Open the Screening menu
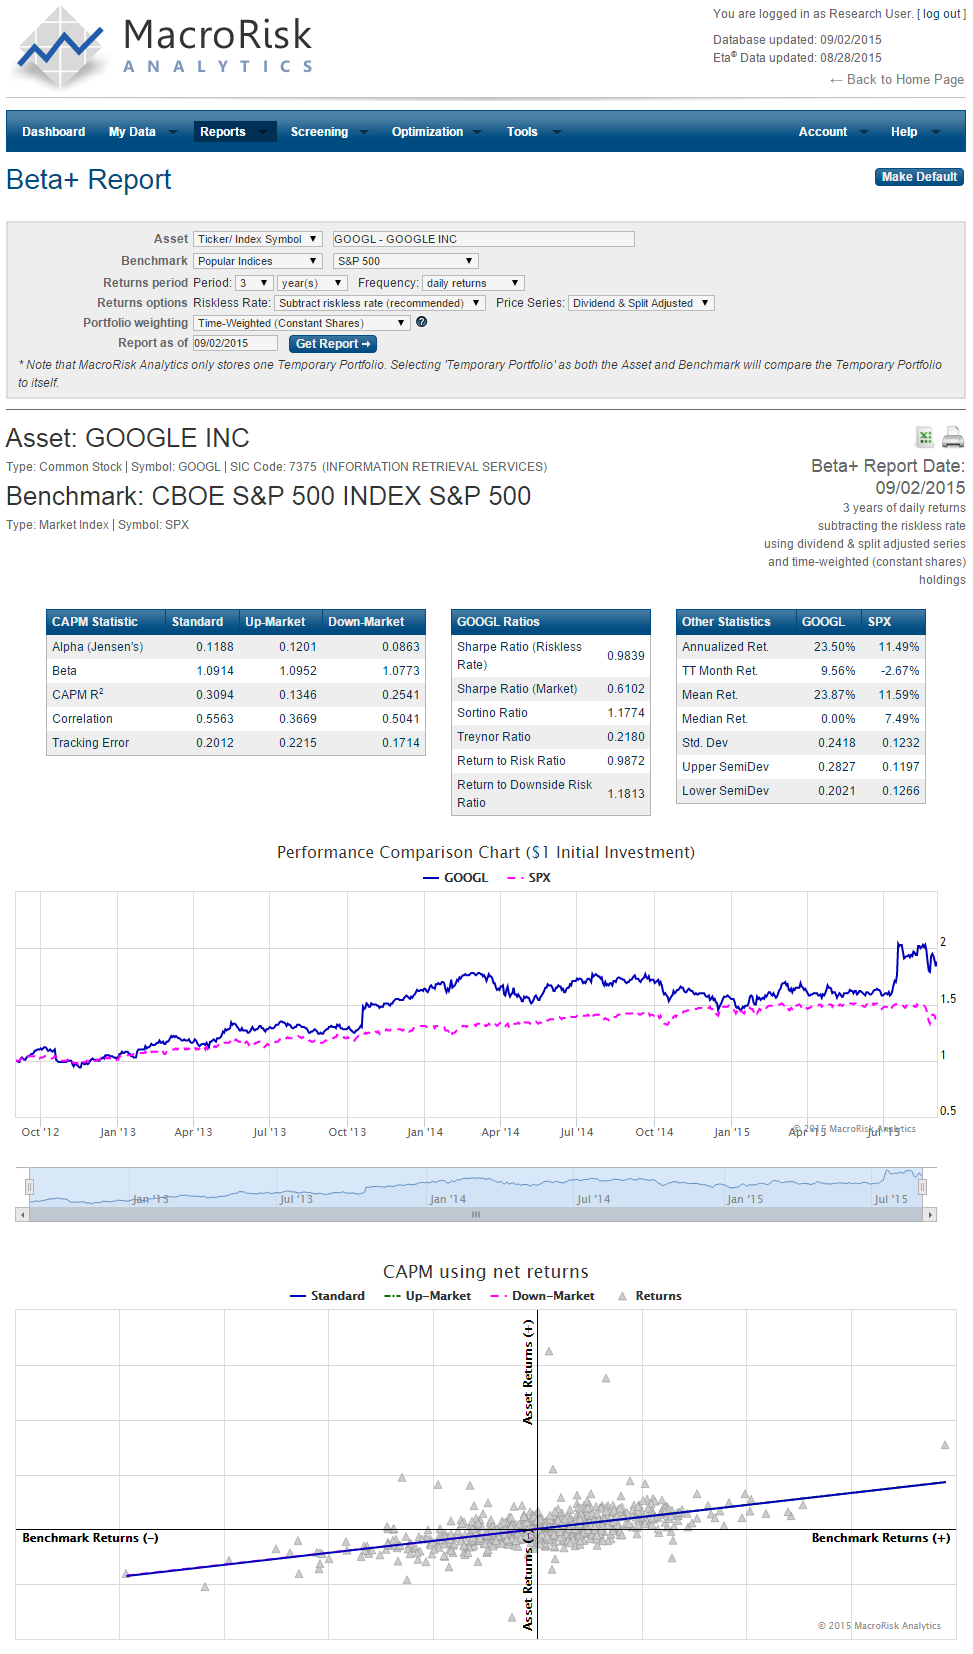Image resolution: width=973 pixels, height=1654 pixels. [320, 132]
